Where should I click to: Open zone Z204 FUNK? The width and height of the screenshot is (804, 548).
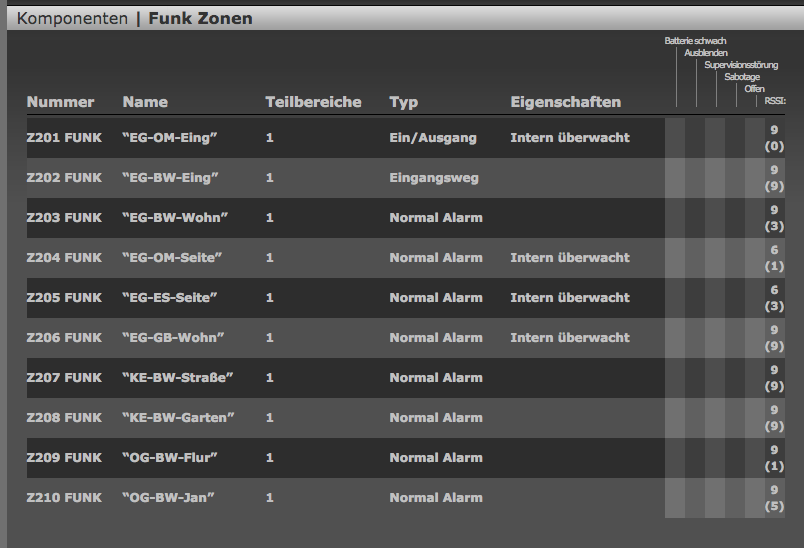point(64,258)
